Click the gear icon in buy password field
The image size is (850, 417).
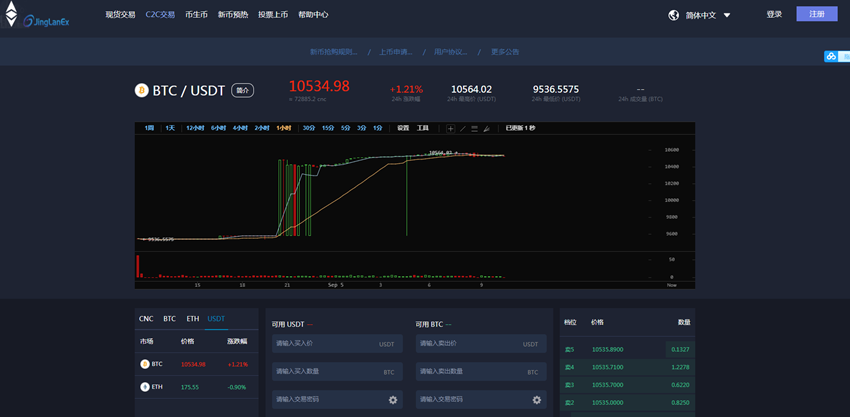pos(393,400)
